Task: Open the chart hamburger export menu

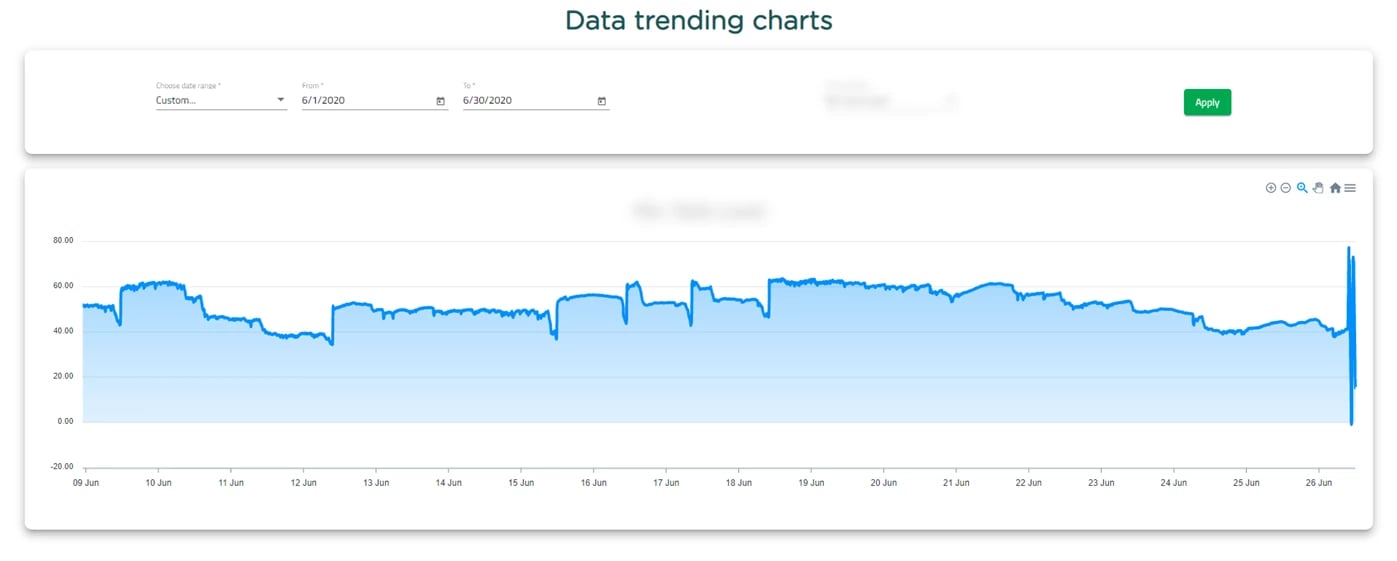Action: (1350, 188)
